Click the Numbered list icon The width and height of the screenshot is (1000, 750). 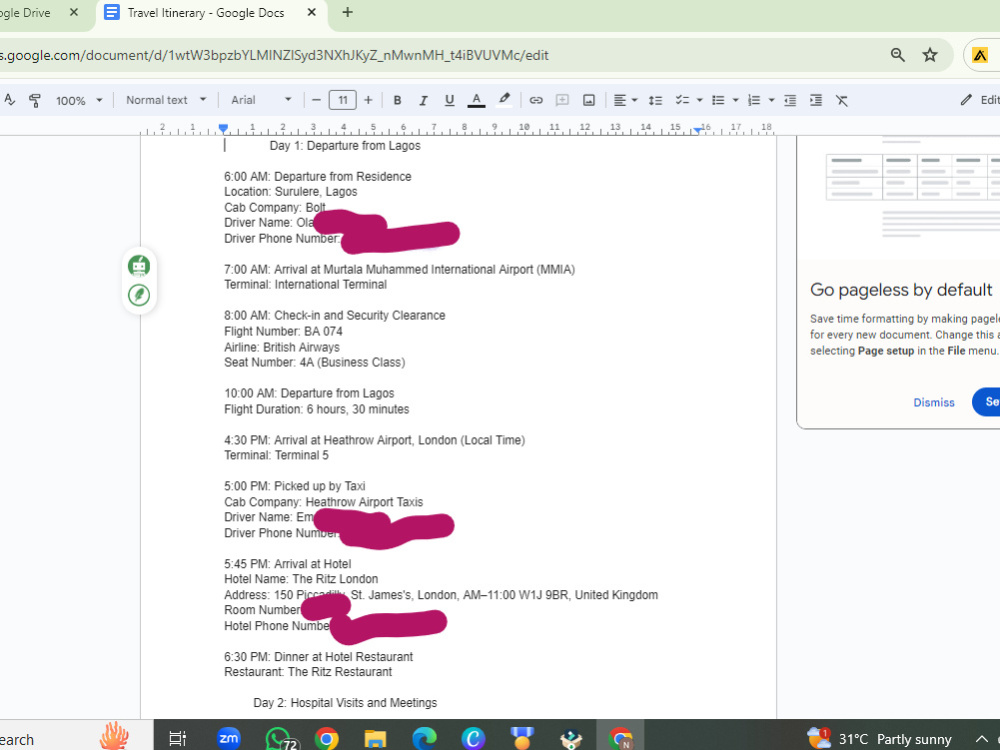point(754,100)
